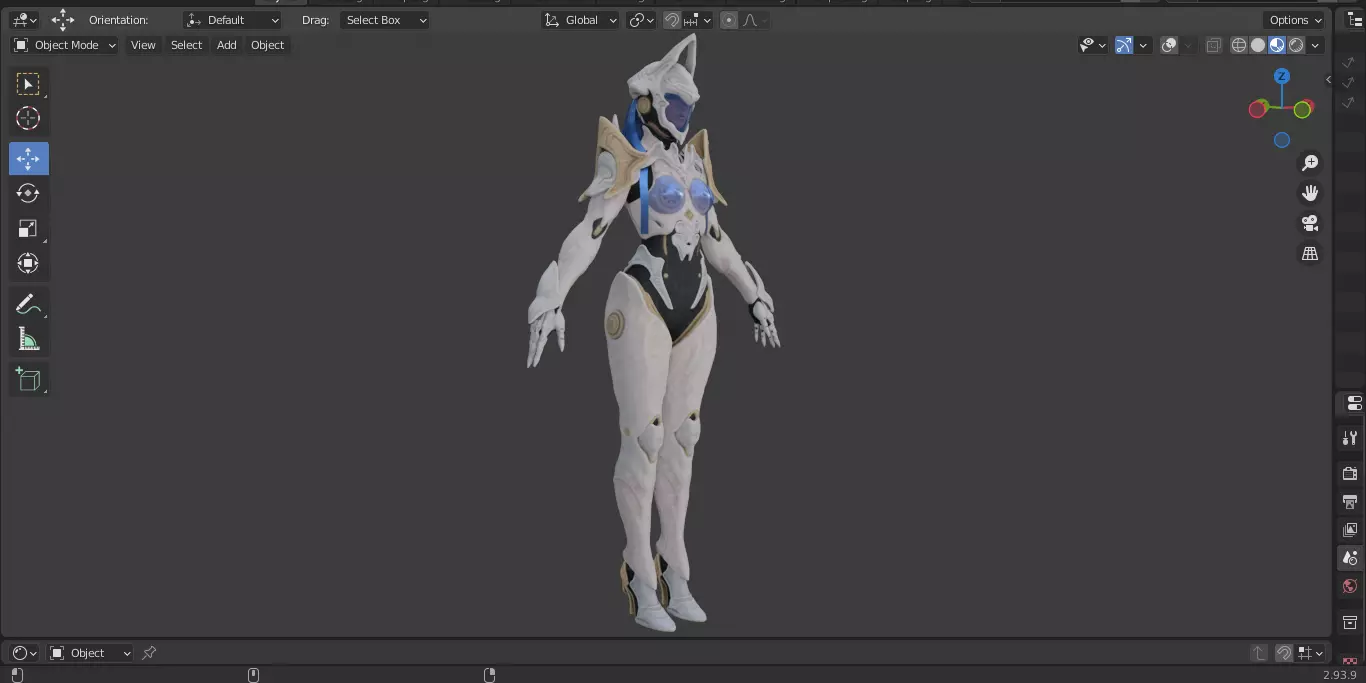The height and width of the screenshot is (683, 1366).
Task: Open the pivot point dropdown
Action: [641, 20]
